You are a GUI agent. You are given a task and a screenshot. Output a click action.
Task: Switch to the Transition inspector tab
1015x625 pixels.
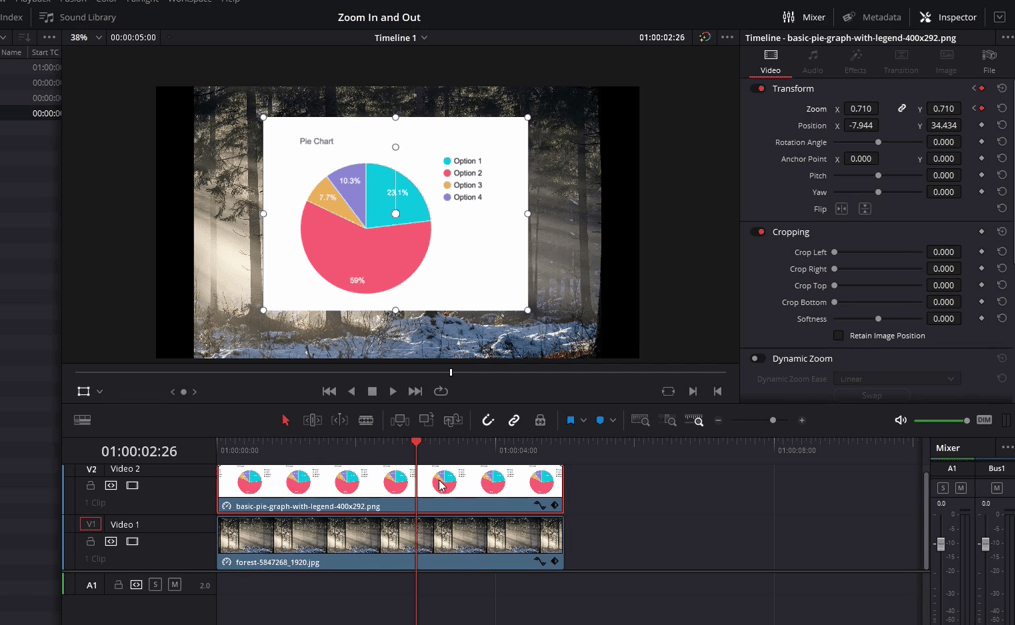(x=901, y=61)
